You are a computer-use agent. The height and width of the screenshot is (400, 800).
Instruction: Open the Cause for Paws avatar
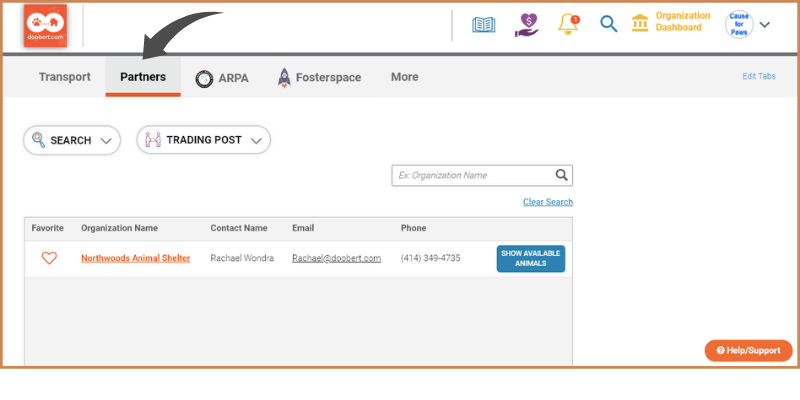coord(739,24)
